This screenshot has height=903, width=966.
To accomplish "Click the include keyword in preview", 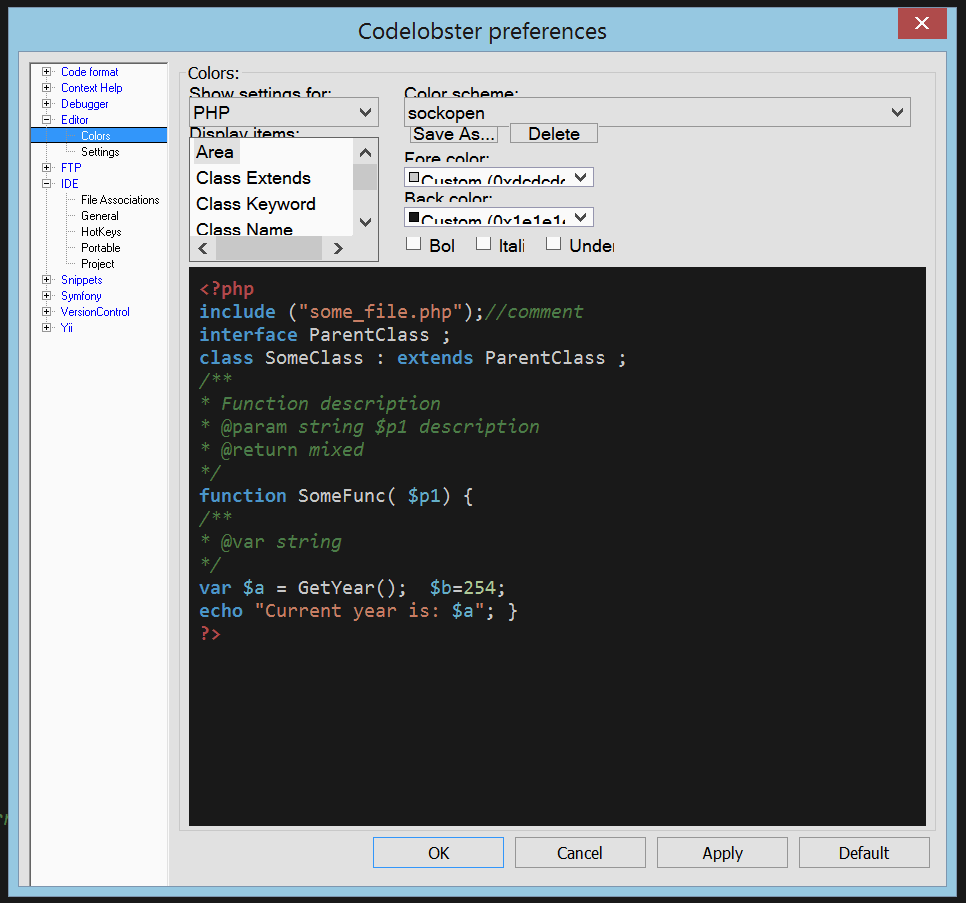I will (x=237, y=312).
